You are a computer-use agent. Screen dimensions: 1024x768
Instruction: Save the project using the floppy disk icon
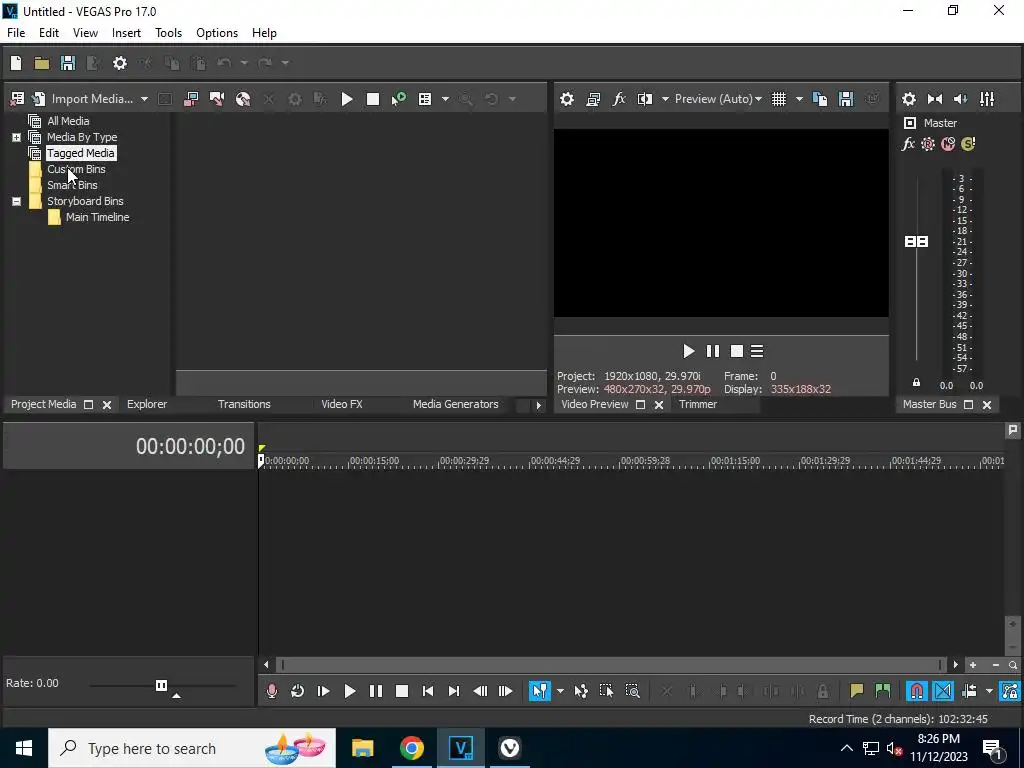pos(68,63)
